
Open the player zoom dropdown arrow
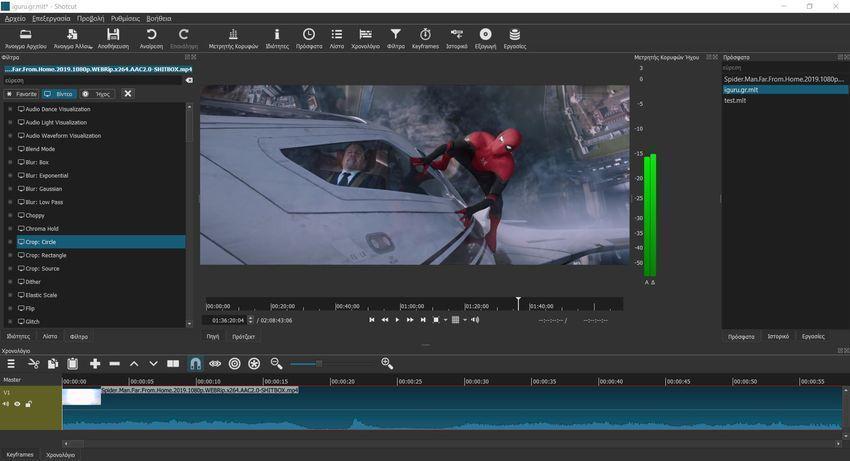pyautogui.click(x=446, y=320)
